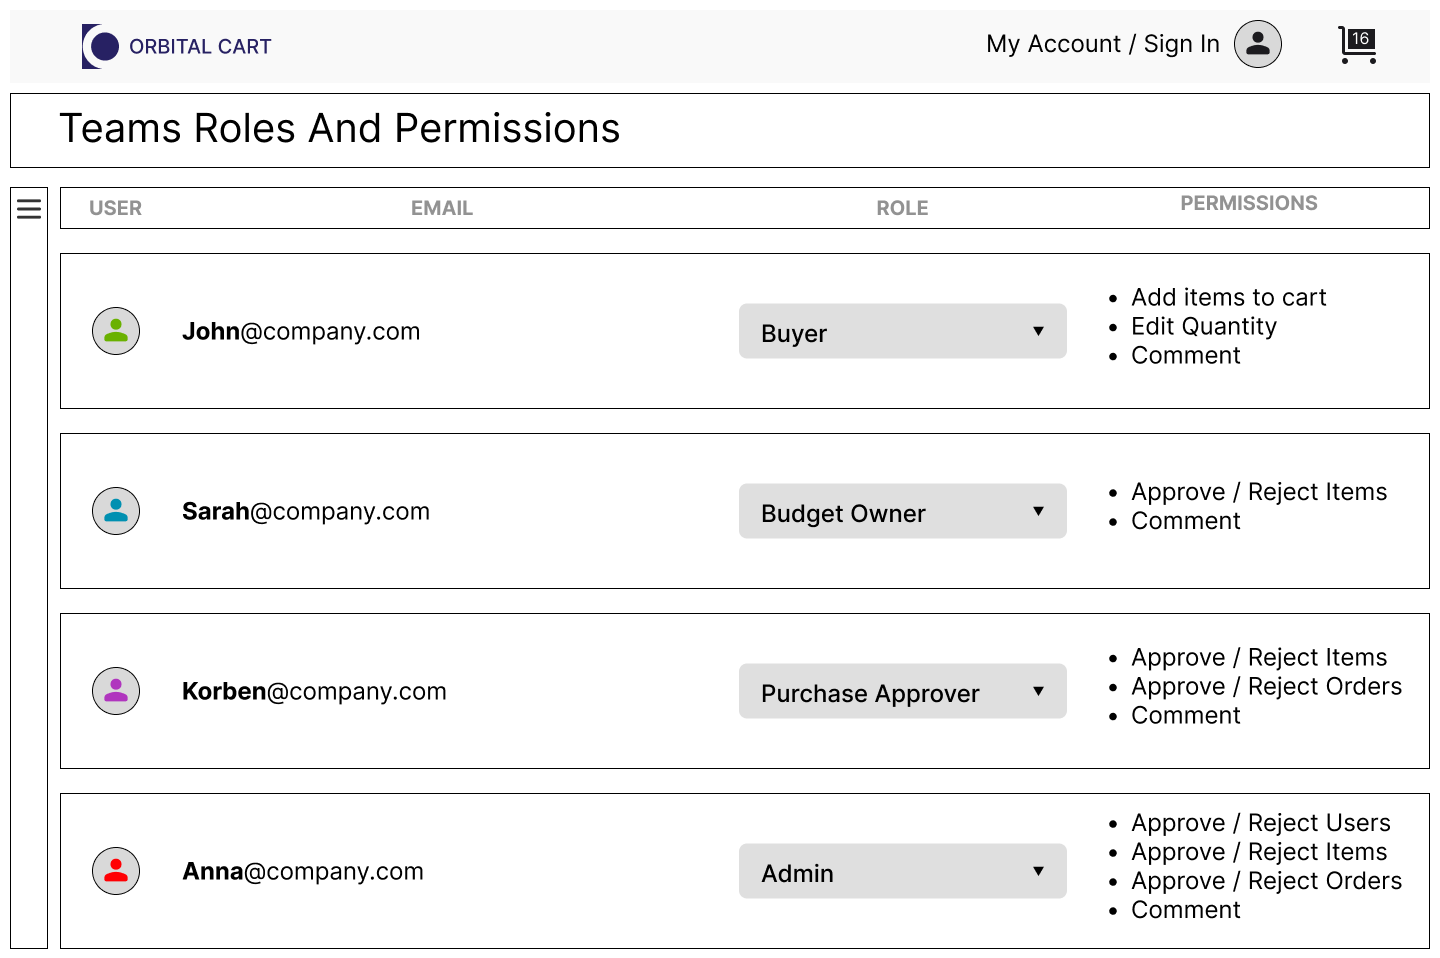Image resolution: width=1440 pixels, height=958 pixels.
Task: Click Anna's red user avatar
Action: pos(116,871)
